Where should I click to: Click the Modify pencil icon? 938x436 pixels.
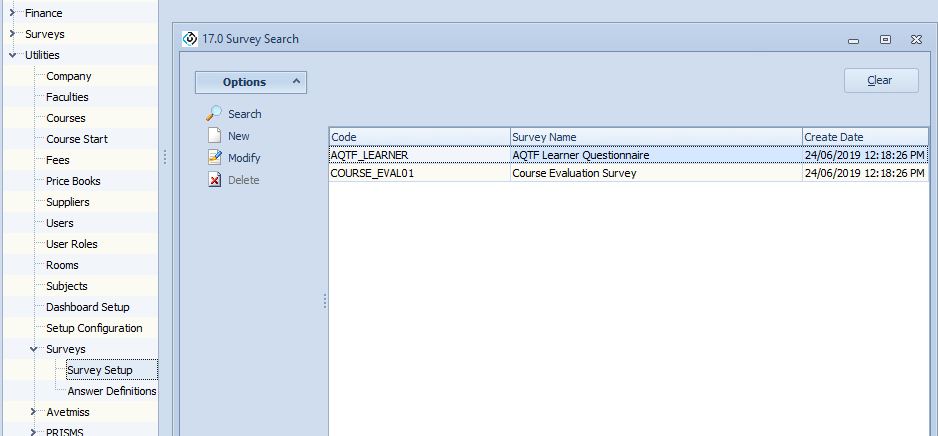[x=214, y=158]
